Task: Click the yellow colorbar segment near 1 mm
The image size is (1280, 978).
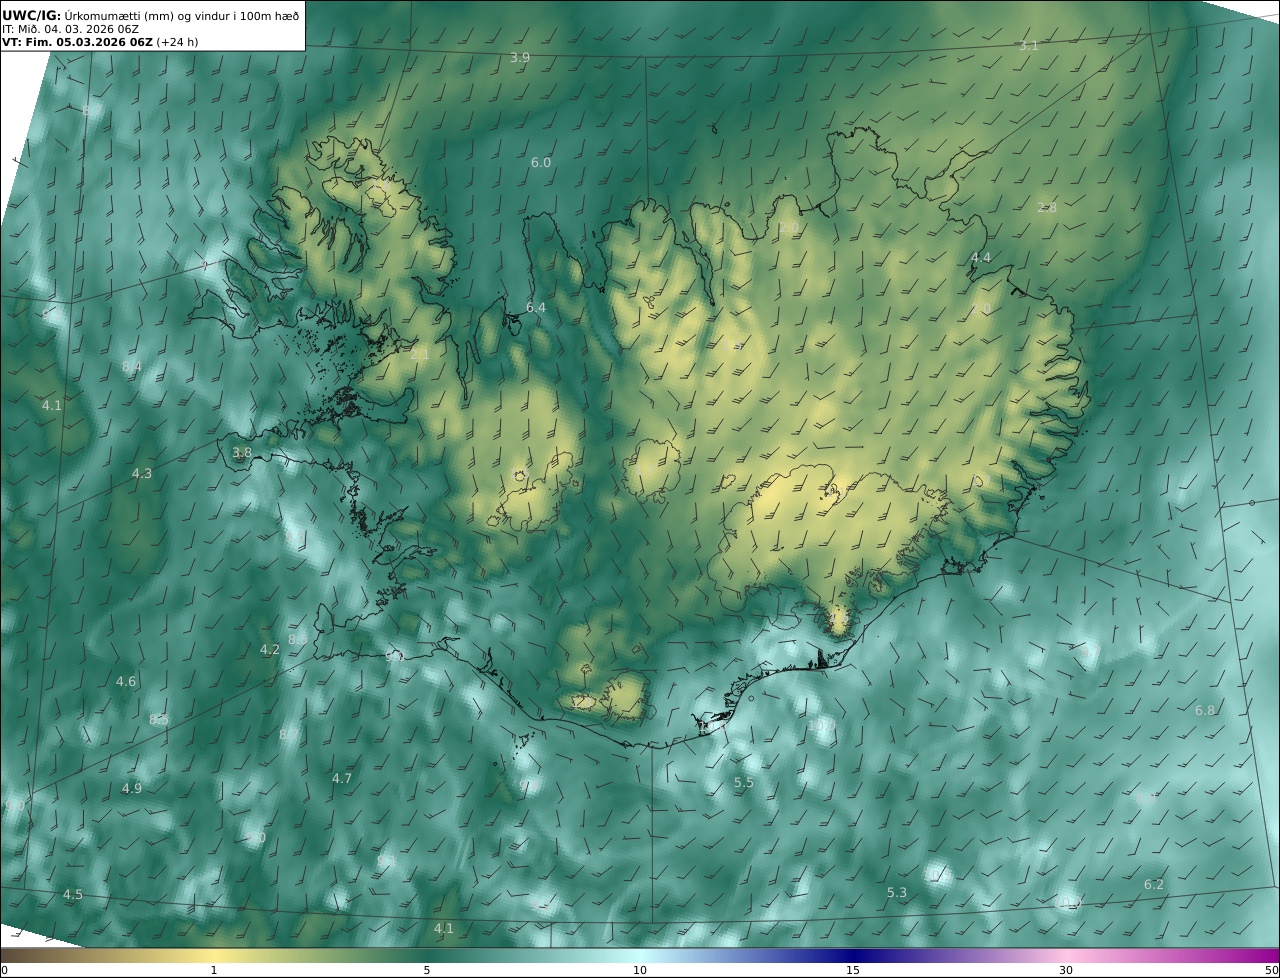Action: 214,955
